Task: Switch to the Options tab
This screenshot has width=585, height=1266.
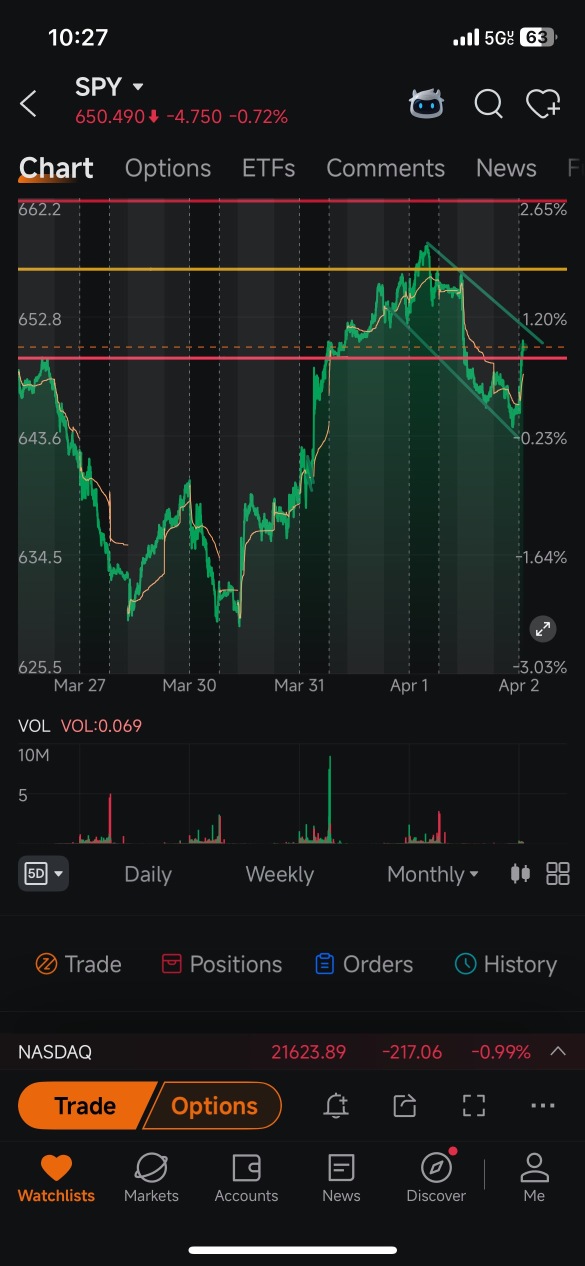Action: [x=168, y=168]
